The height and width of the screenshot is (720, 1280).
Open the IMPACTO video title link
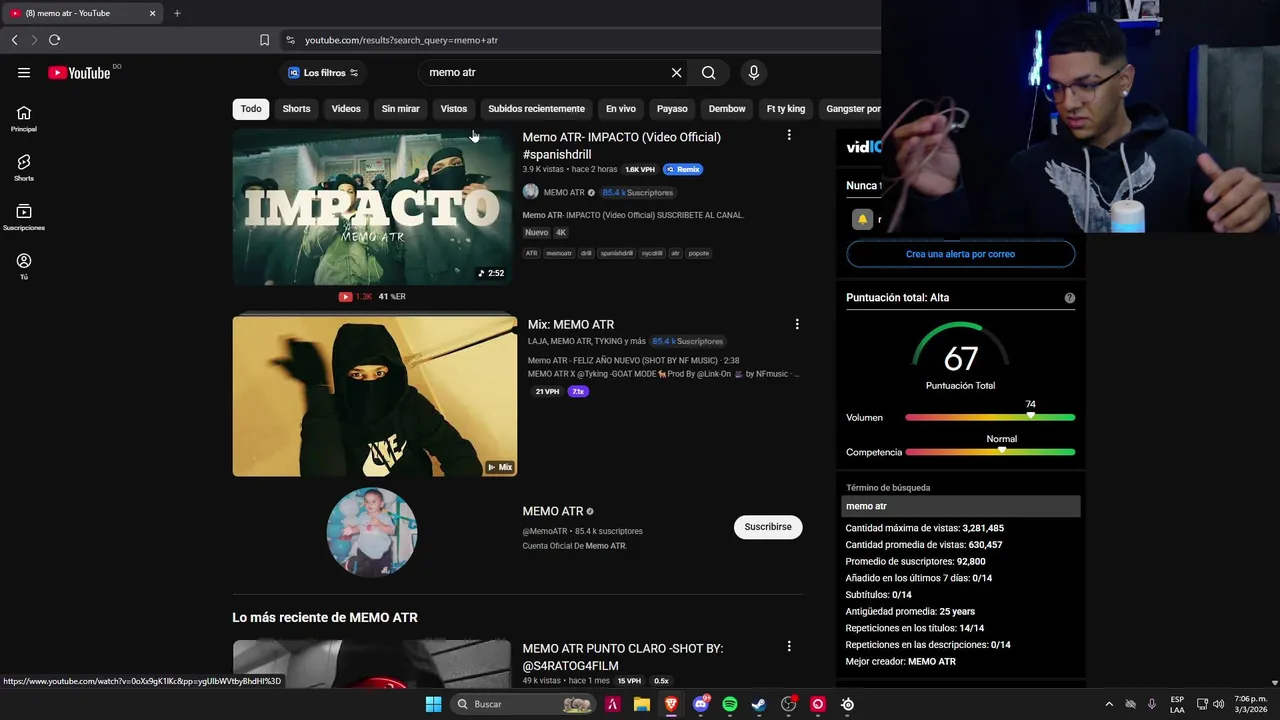pos(621,146)
